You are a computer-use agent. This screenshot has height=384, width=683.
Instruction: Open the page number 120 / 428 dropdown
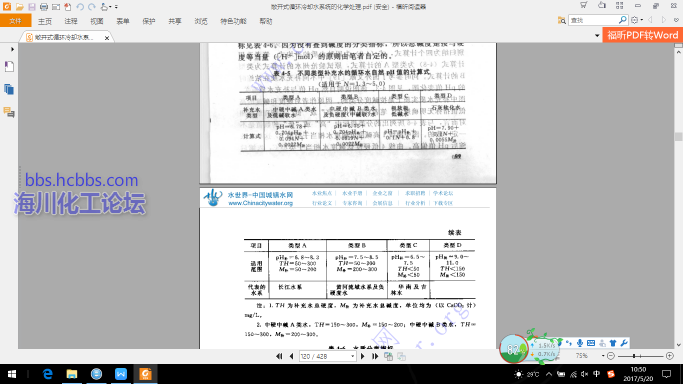(352, 357)
